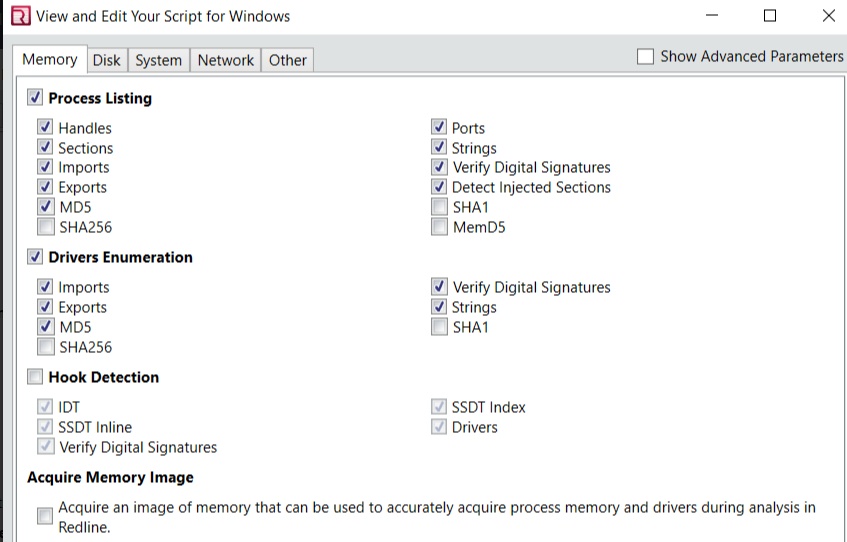This screenshot has width=847, height=542.
Task: Switch to the Disk tab
Action: (x=106, y=60)
